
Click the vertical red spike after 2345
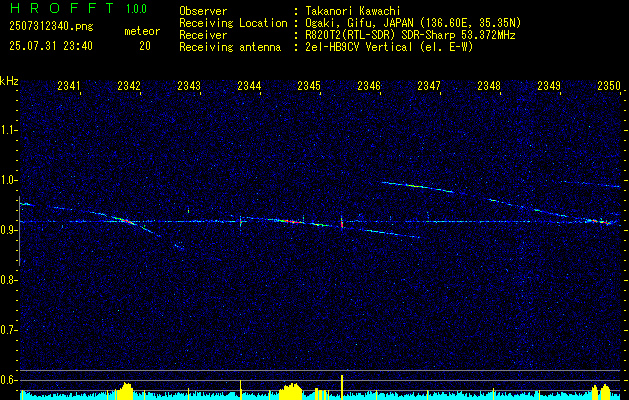(342, 223)
